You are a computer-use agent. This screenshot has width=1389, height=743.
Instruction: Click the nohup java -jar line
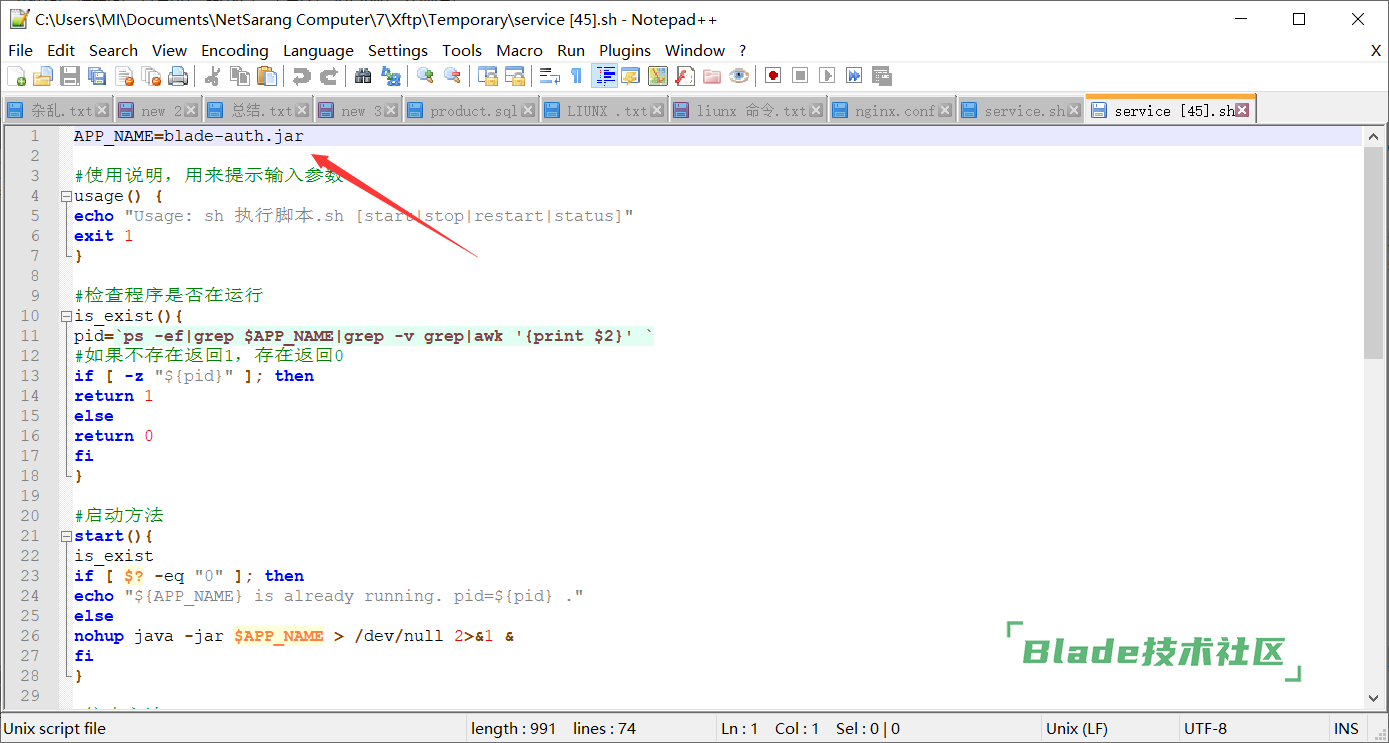[x=294, y=636]
